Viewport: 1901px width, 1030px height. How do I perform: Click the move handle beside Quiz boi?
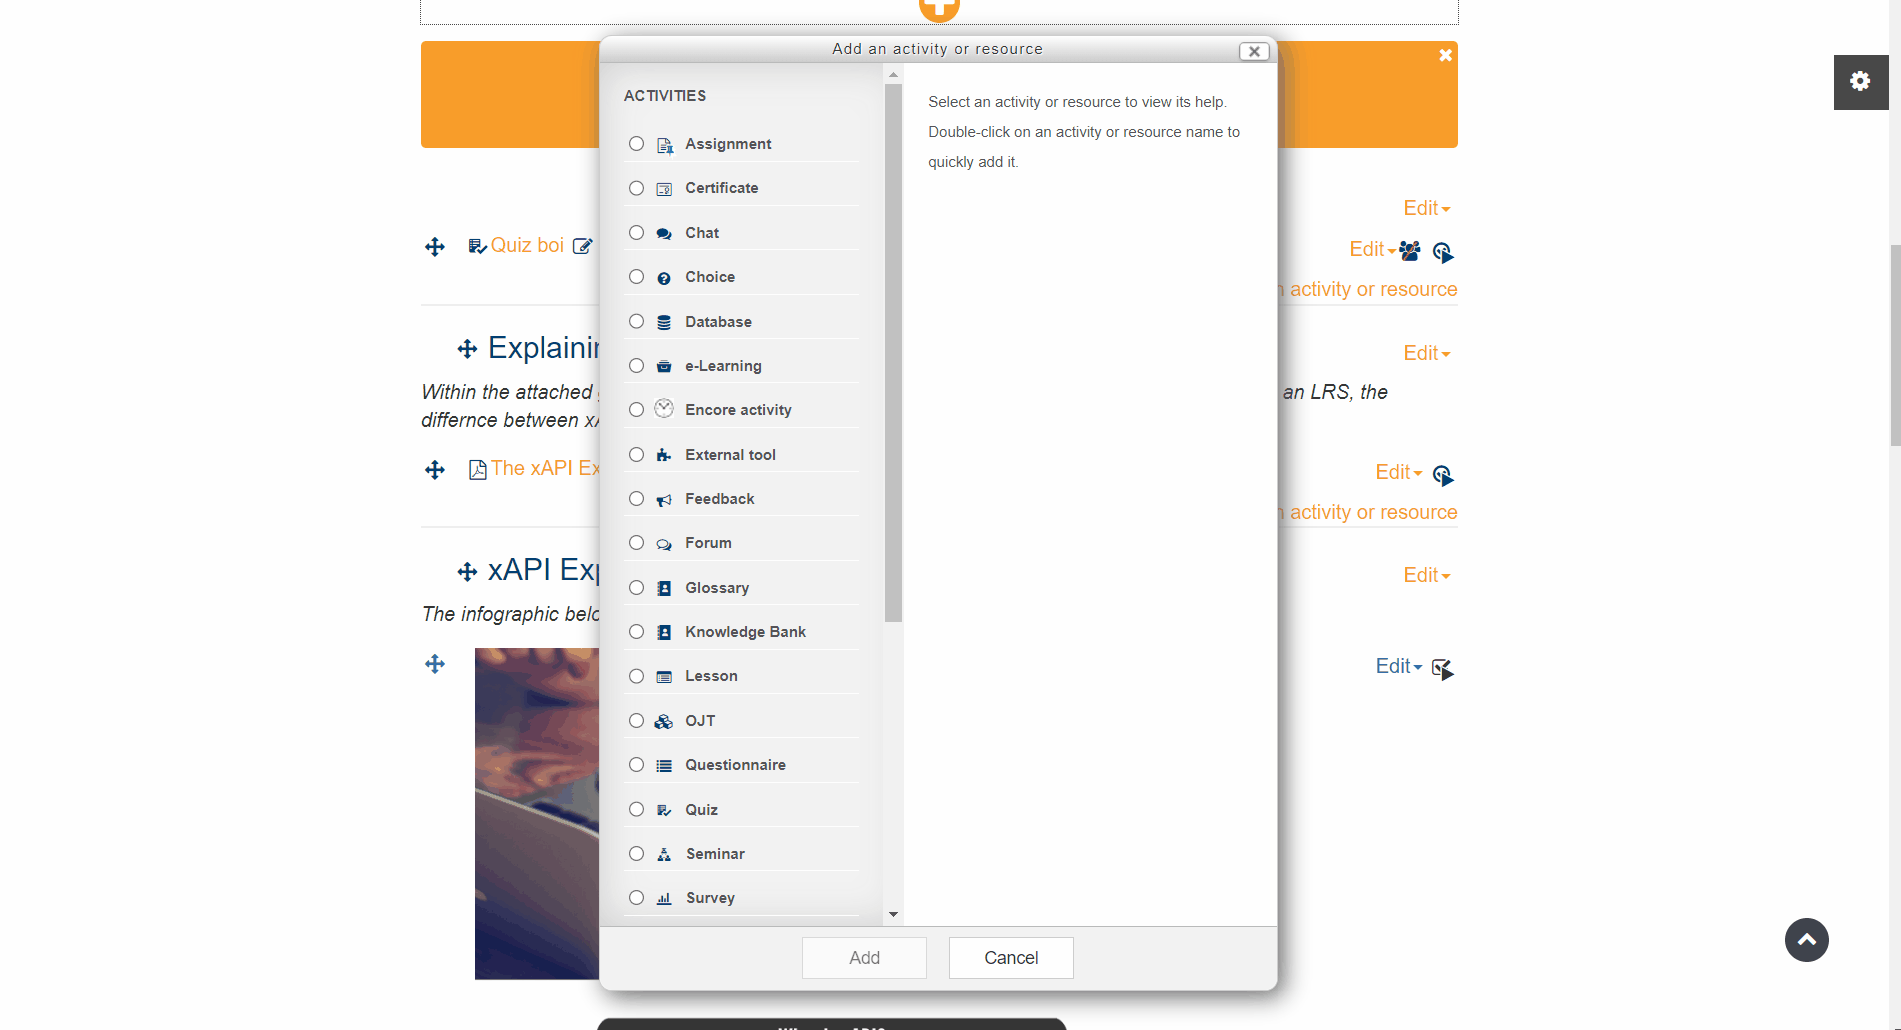pyautogui.click(x=434, y=246)
